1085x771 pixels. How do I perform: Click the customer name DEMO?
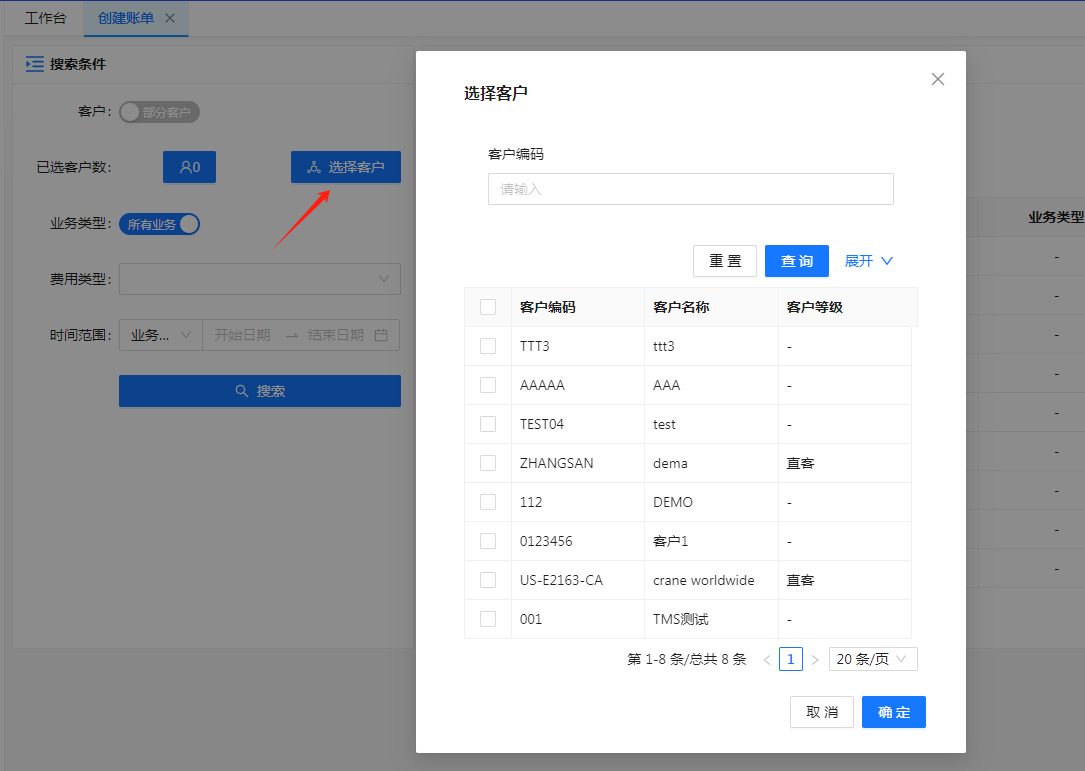pos(673,502)
